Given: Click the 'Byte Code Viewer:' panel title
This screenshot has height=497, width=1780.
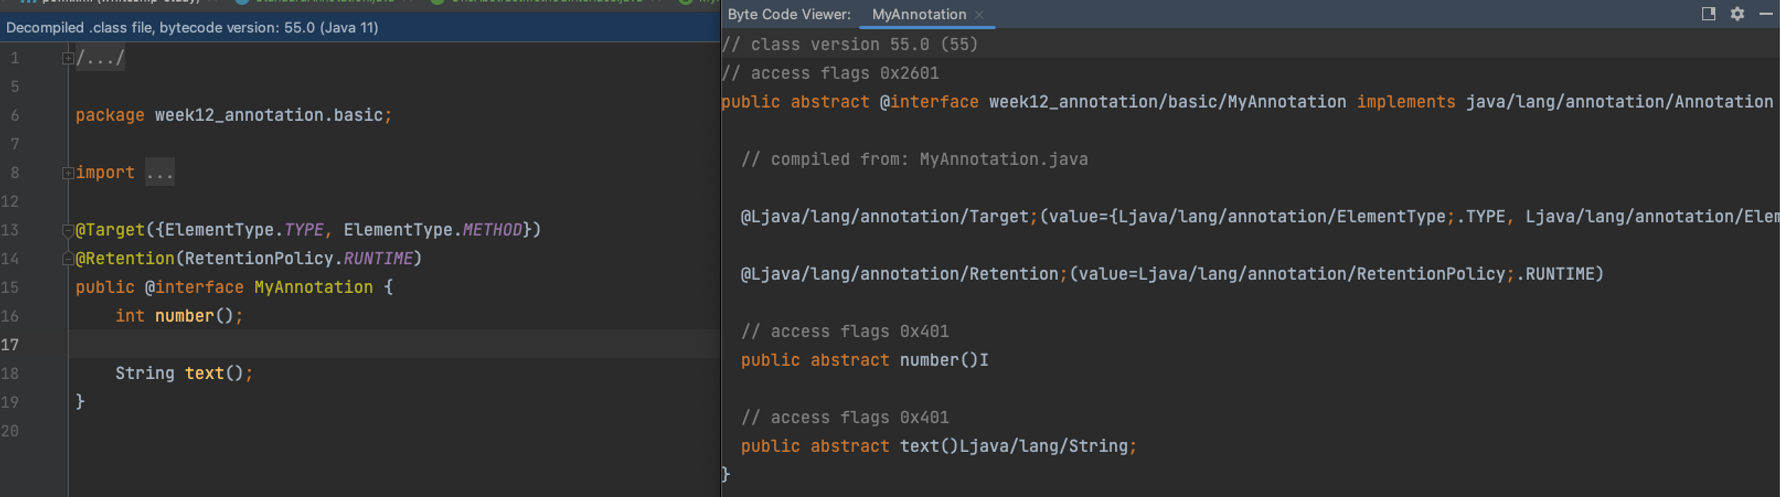Looking at the screenshot, I should [789, 15].
